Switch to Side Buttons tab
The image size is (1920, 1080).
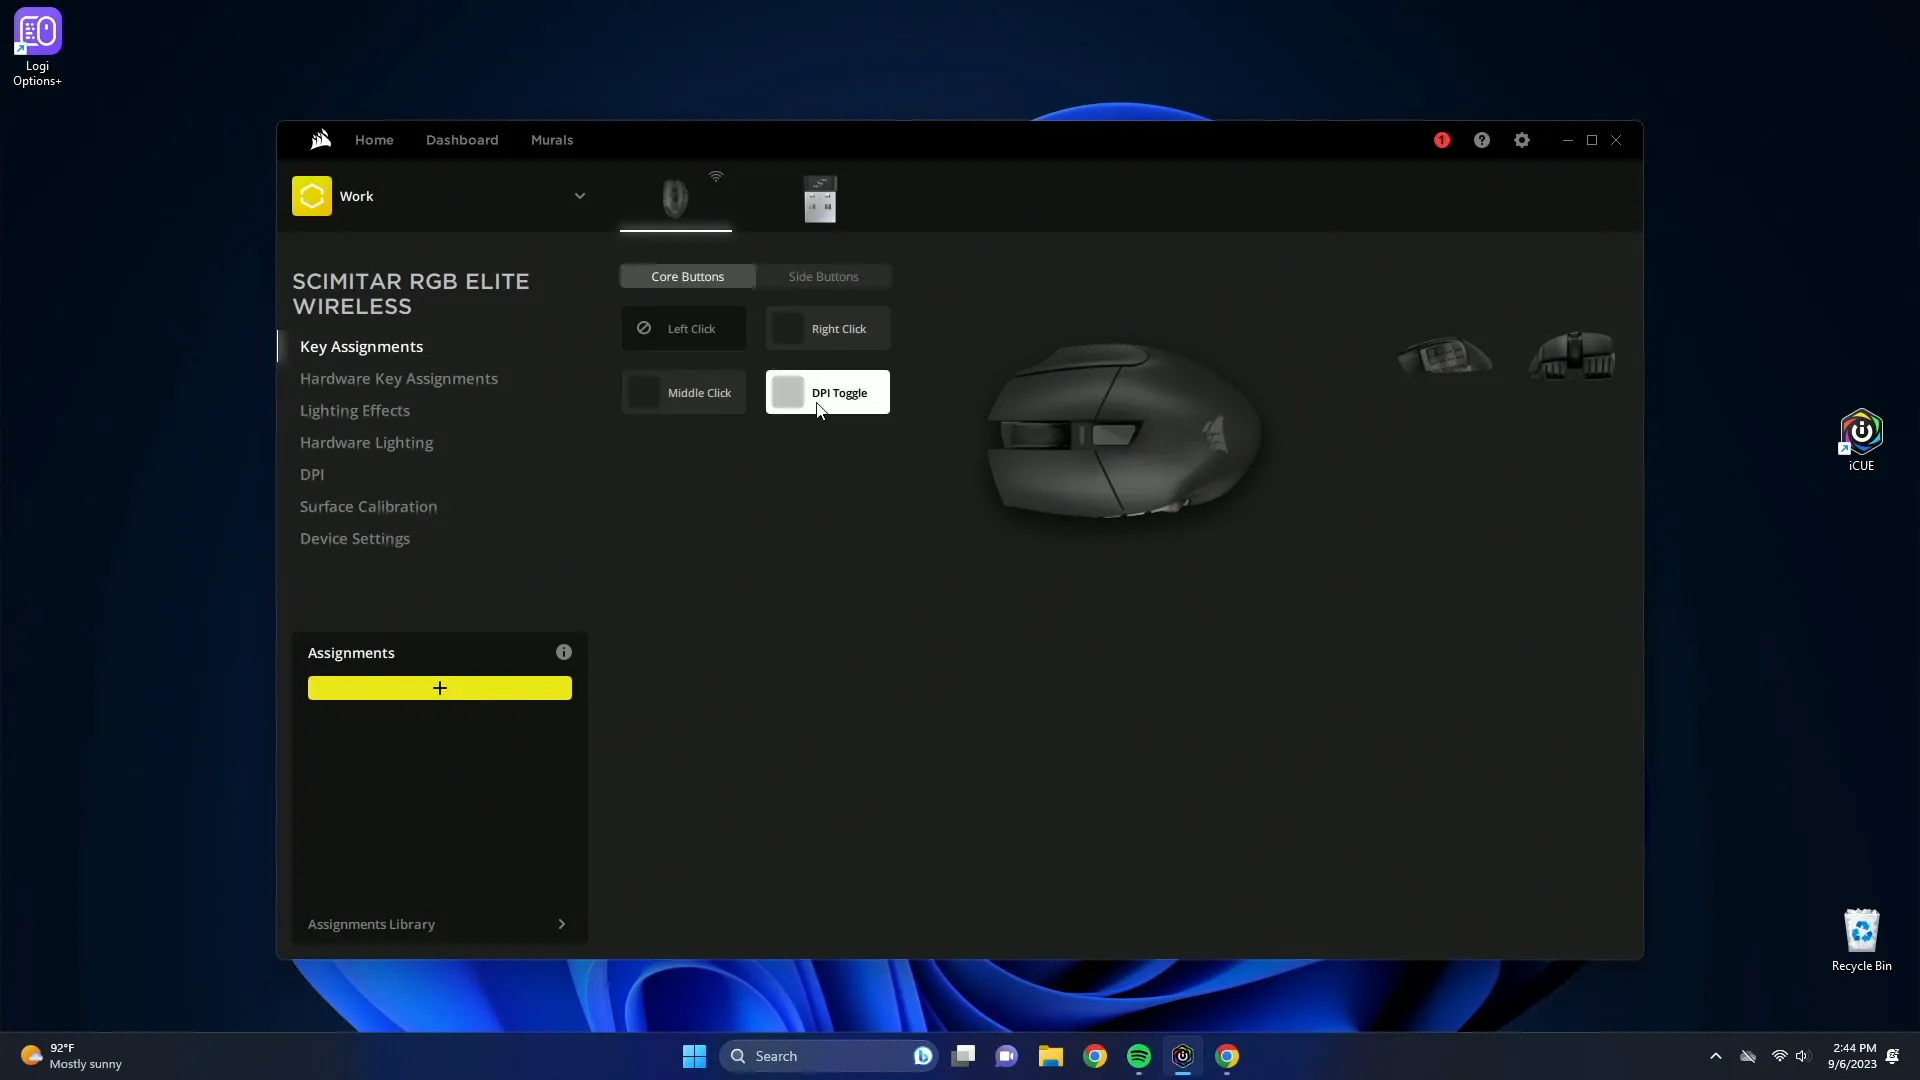[x=823, y=276]
